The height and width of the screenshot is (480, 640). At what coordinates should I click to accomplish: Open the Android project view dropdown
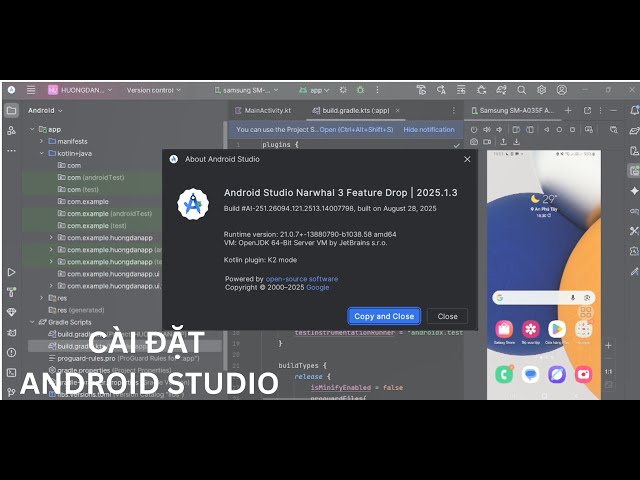point(45,110)
